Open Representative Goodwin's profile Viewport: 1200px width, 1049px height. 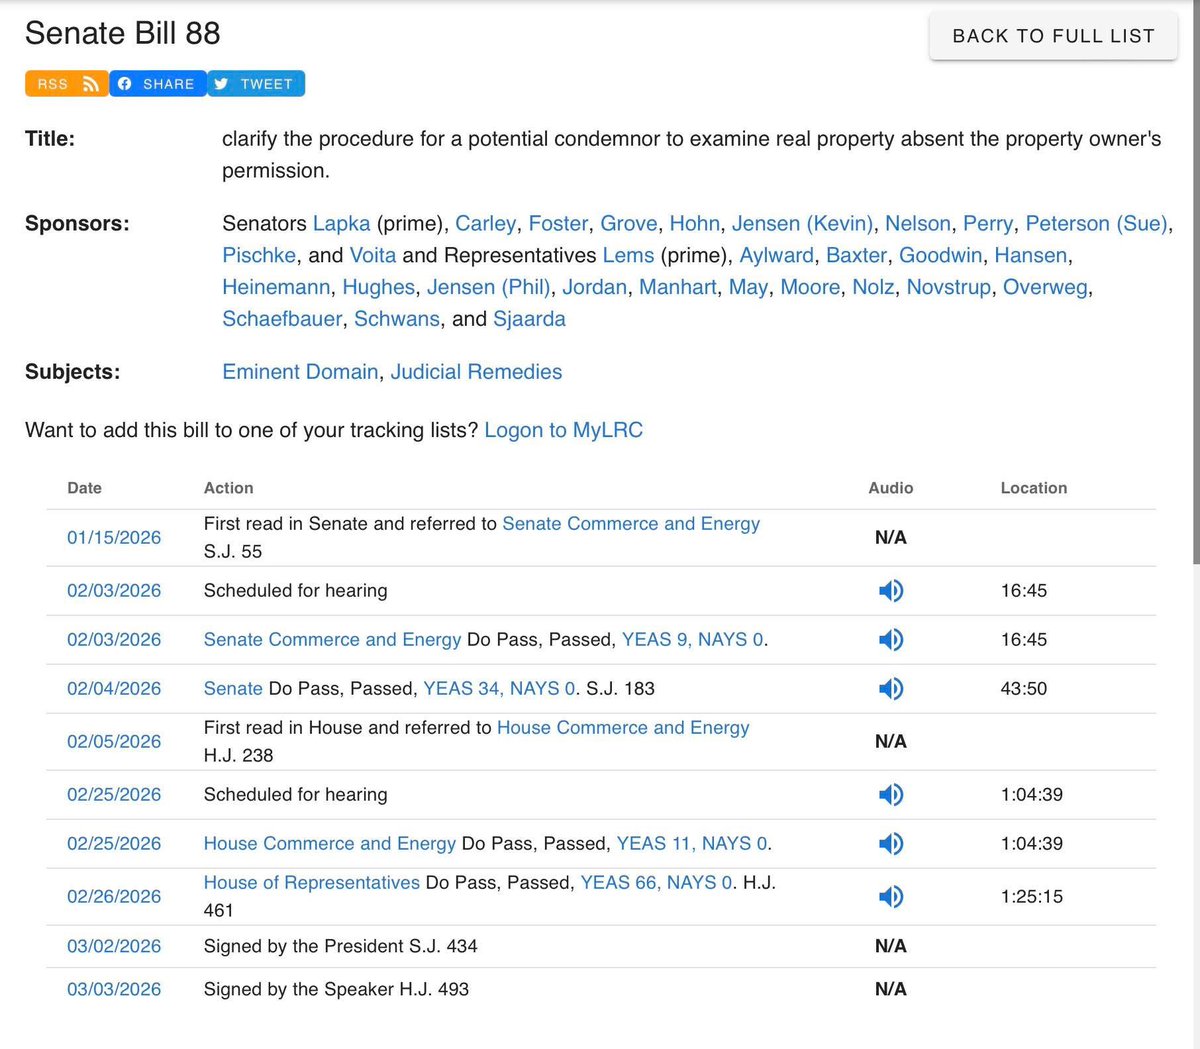[x=940, y=256]
